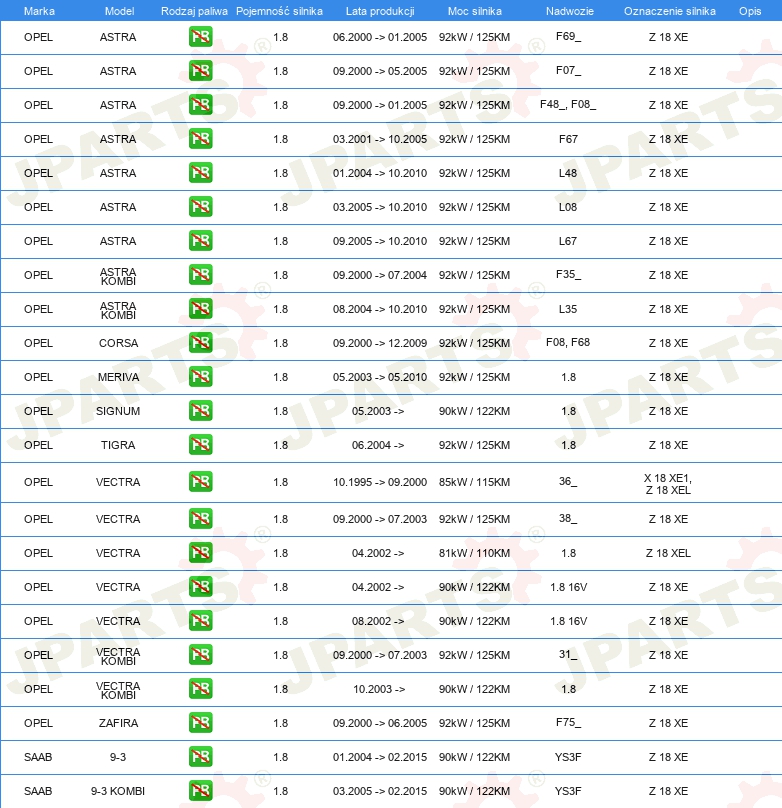The width and height of the screenshot is (782, 808).
Task: Click the fuel icon in the Vectra Kombi 31_ row
Action: tap(200, 655)
